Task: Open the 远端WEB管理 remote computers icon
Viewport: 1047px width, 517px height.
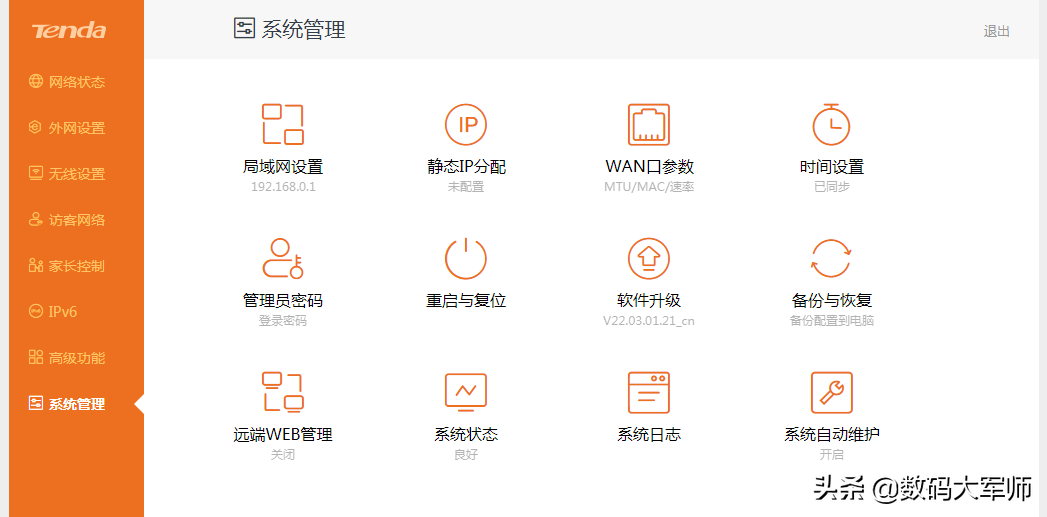Action: 282,392
